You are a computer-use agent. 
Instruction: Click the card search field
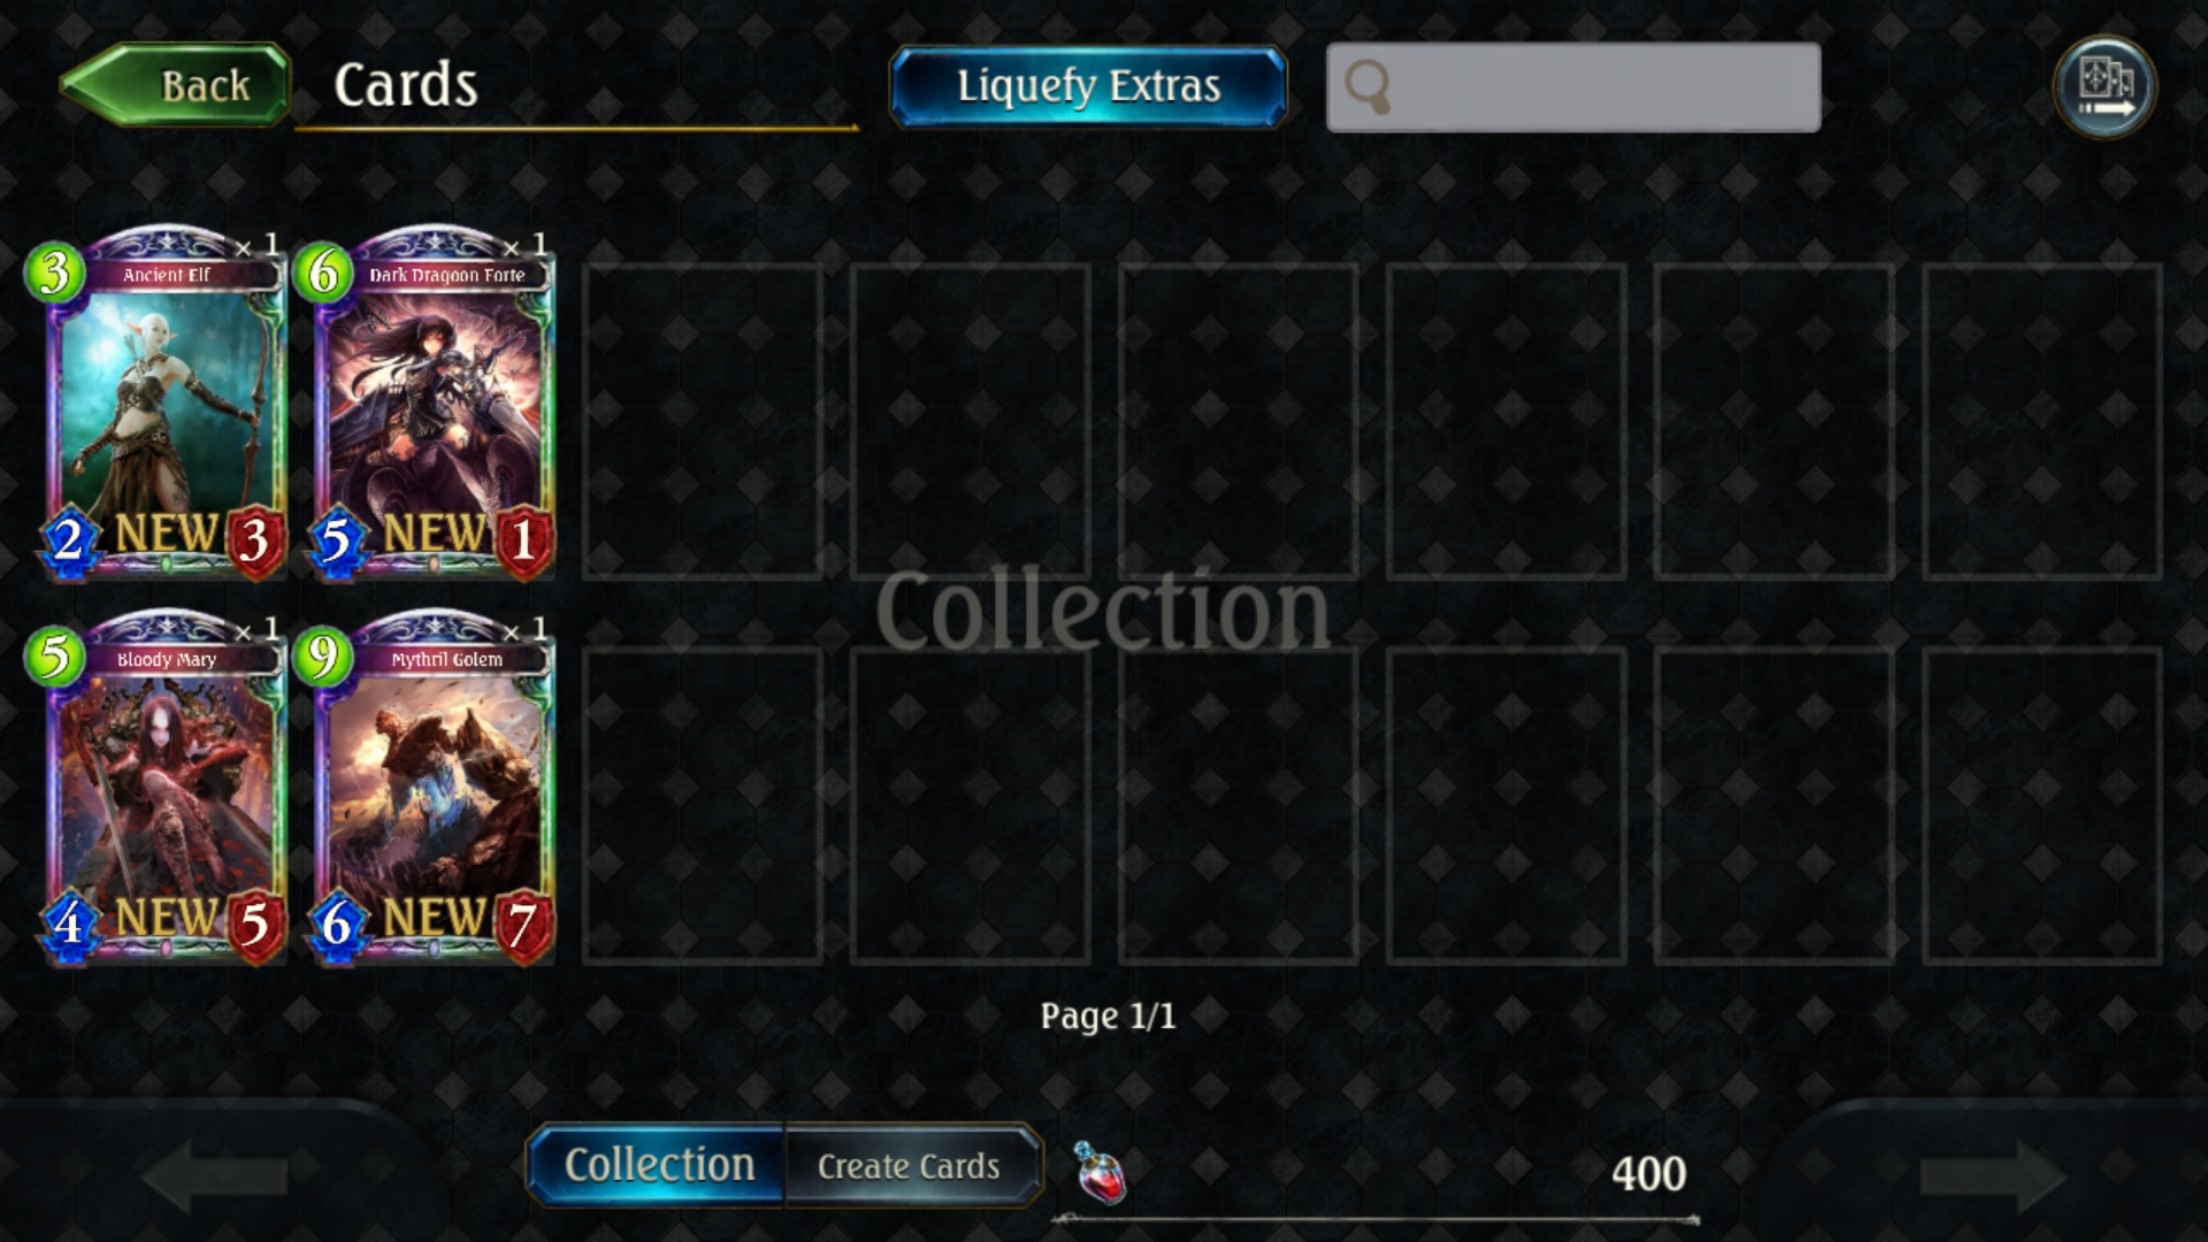point(1573,87)
